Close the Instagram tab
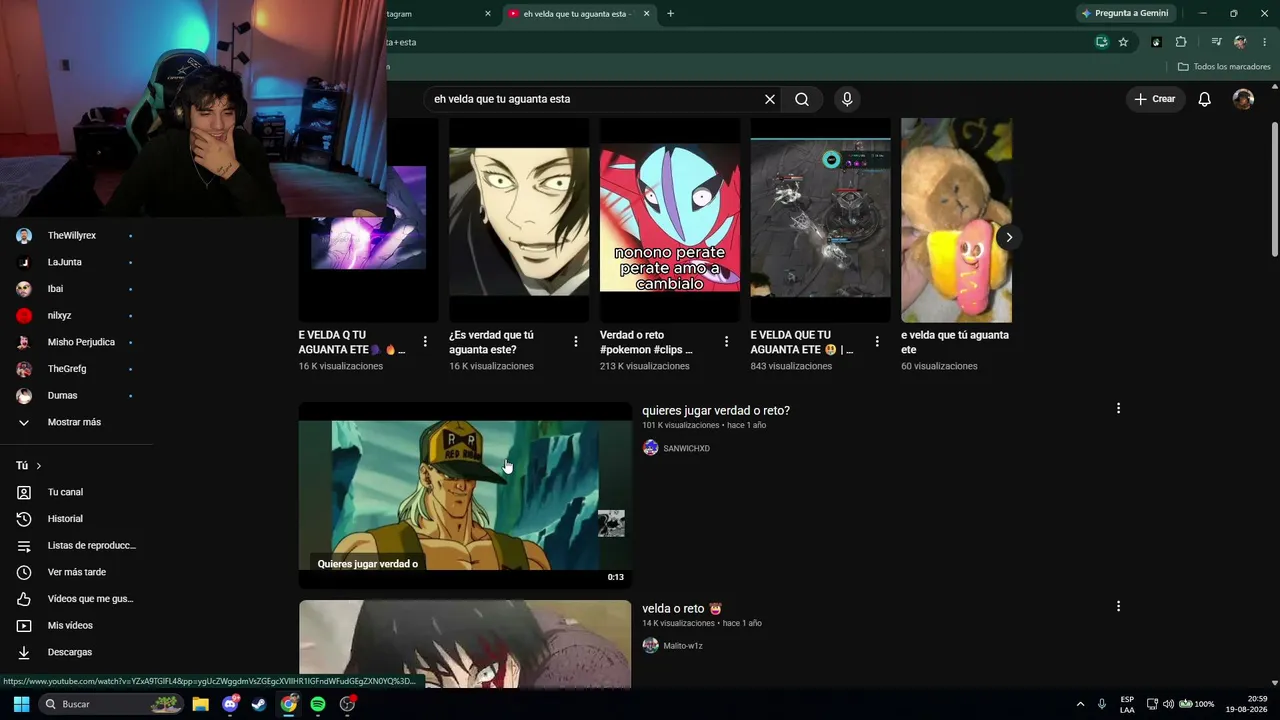Image resolution: width=1280 pixels, height=720 pixels. pyautogui.click(x=488, y=14)
